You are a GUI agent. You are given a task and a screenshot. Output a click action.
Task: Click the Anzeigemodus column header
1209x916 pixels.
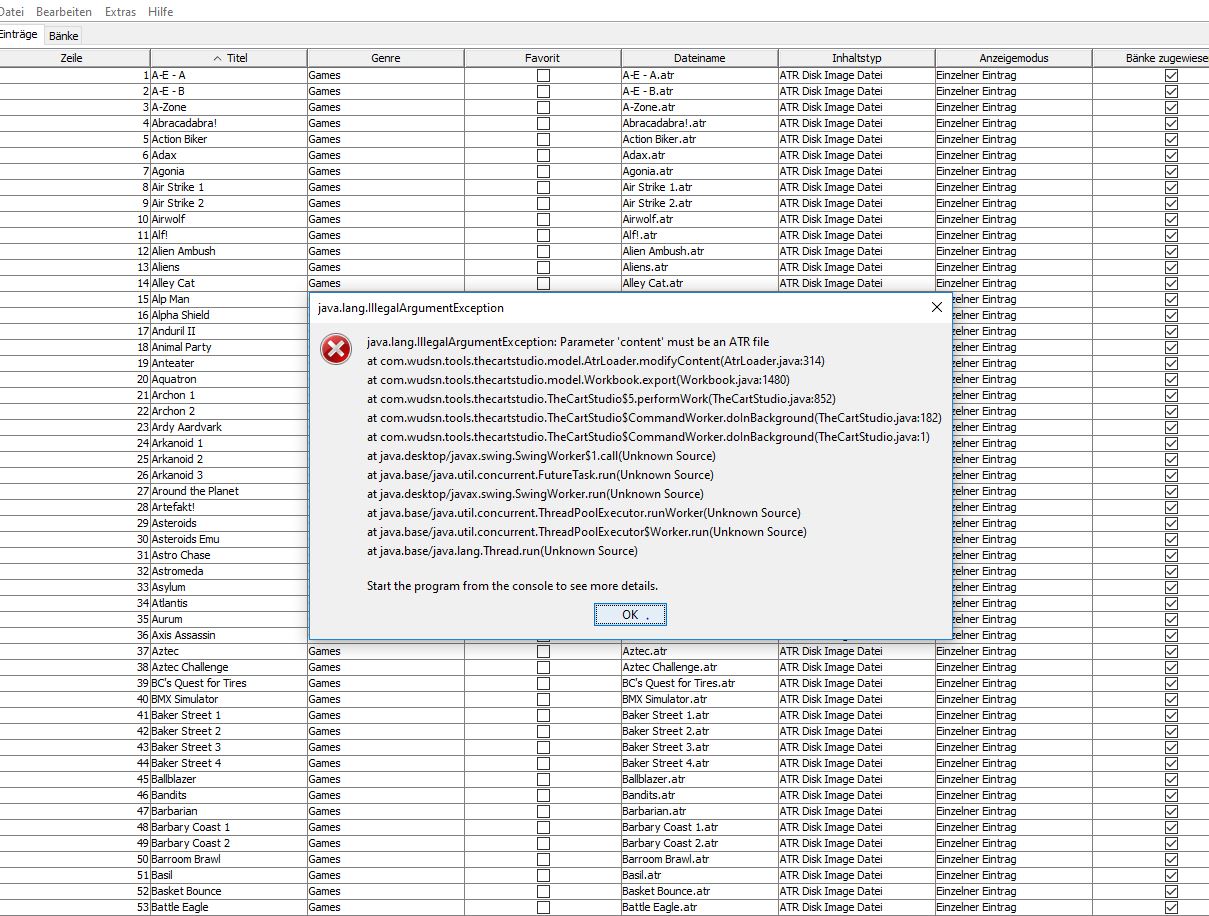[x=1013, y=58]
